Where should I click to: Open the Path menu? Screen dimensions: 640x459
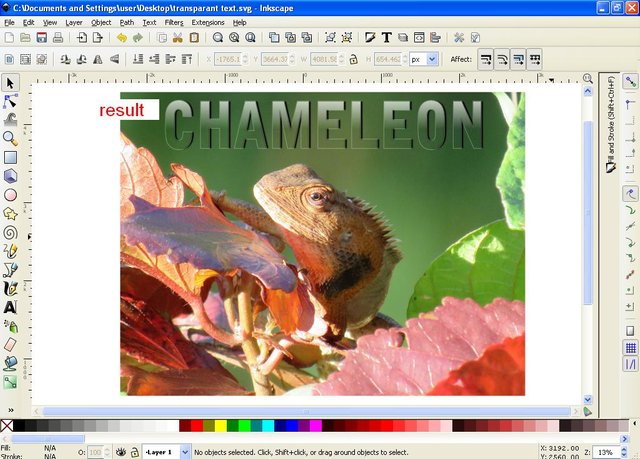coord(127,22)
